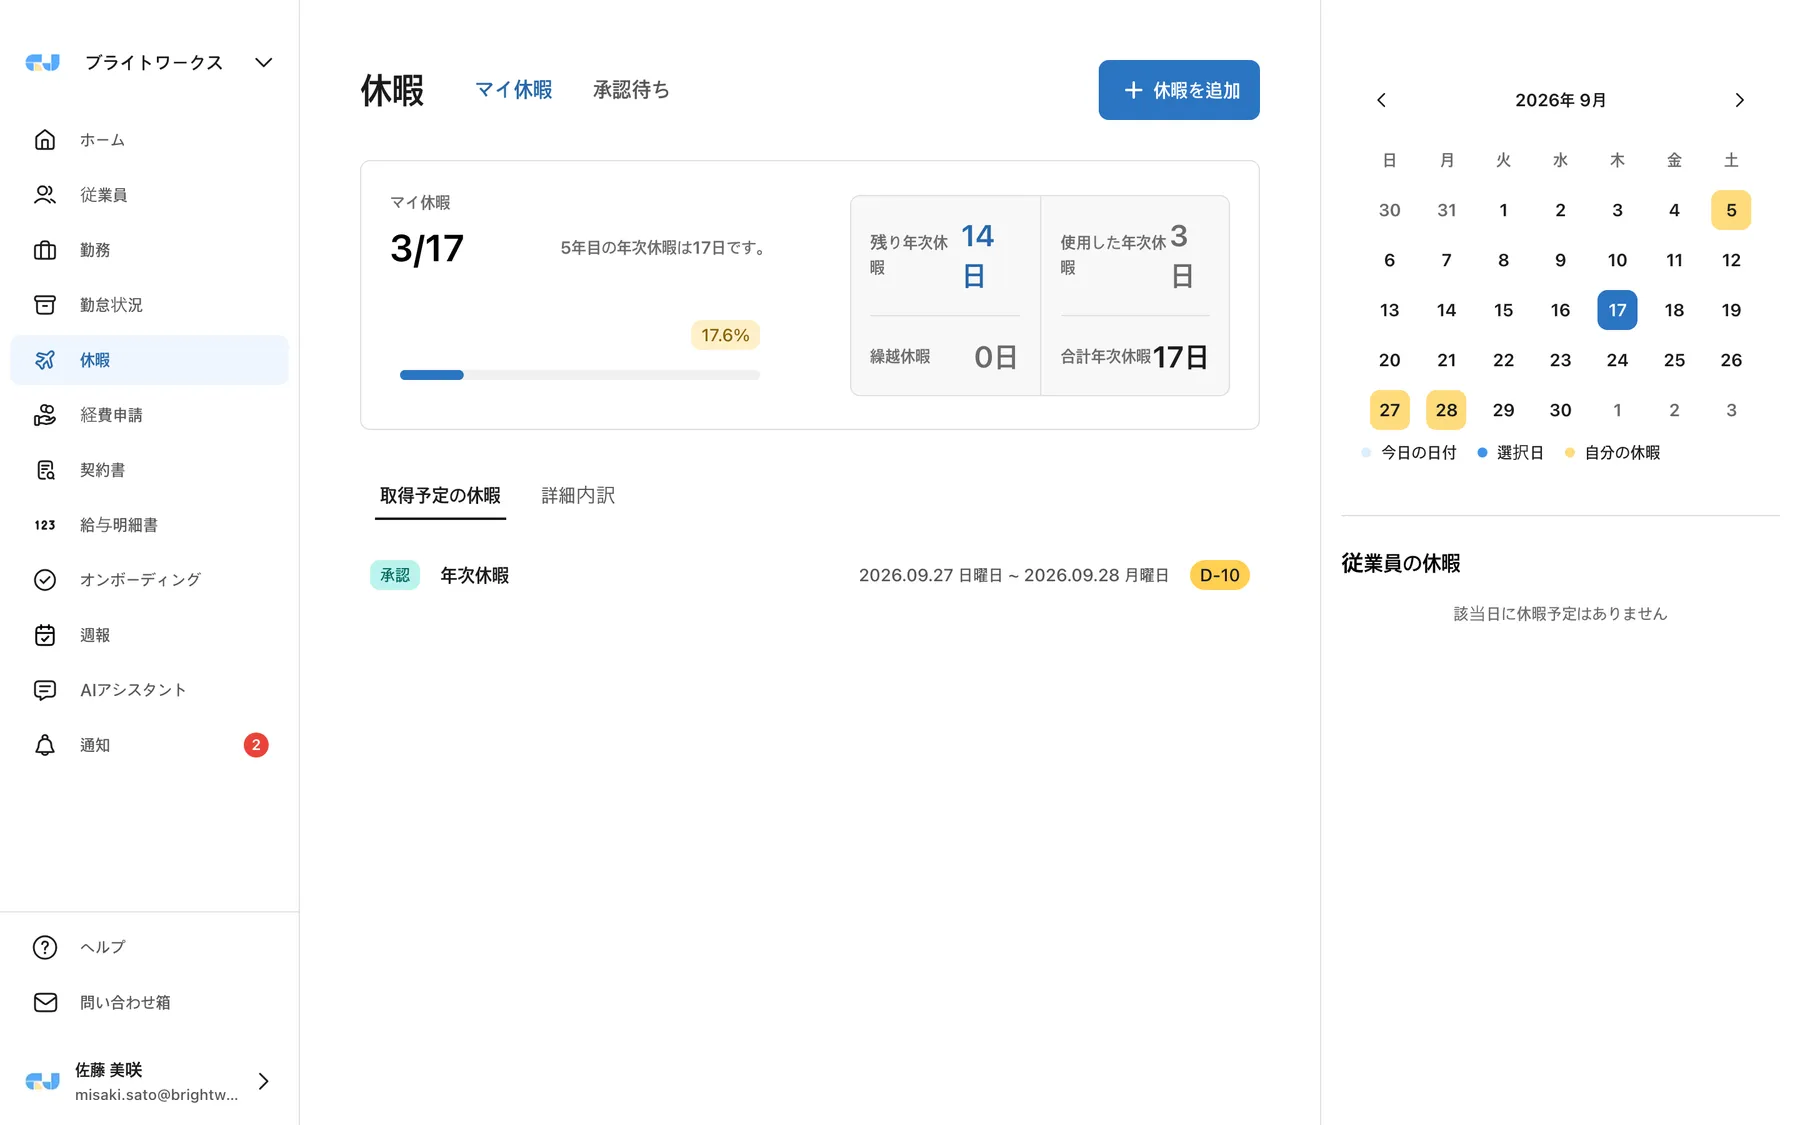Click the vacation usage progress bar
Image resolution: width=1800 pixels, height=1125 pixels.
580,375
